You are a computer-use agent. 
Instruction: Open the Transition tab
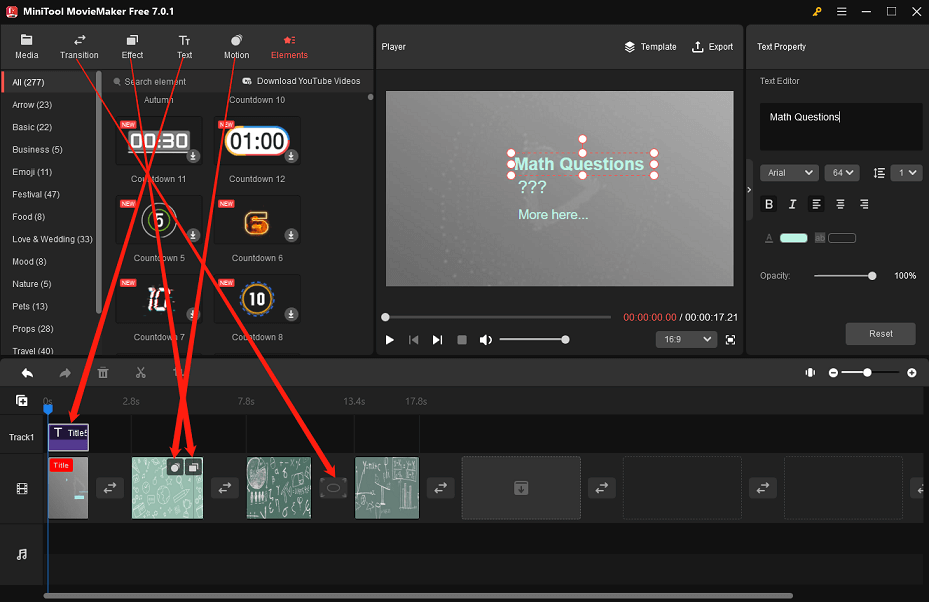coord(79,47)
